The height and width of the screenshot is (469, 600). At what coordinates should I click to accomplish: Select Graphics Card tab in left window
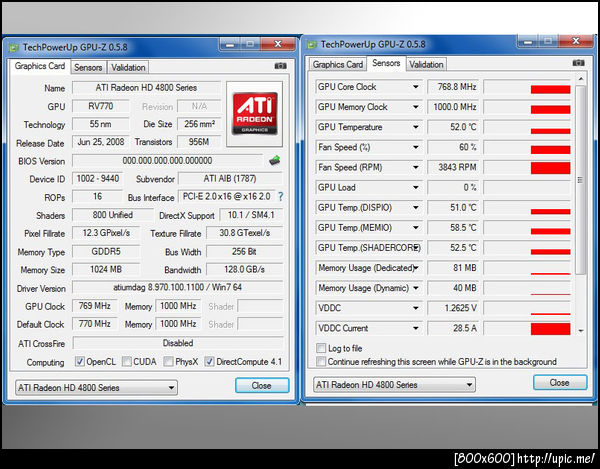pos(40,66)
